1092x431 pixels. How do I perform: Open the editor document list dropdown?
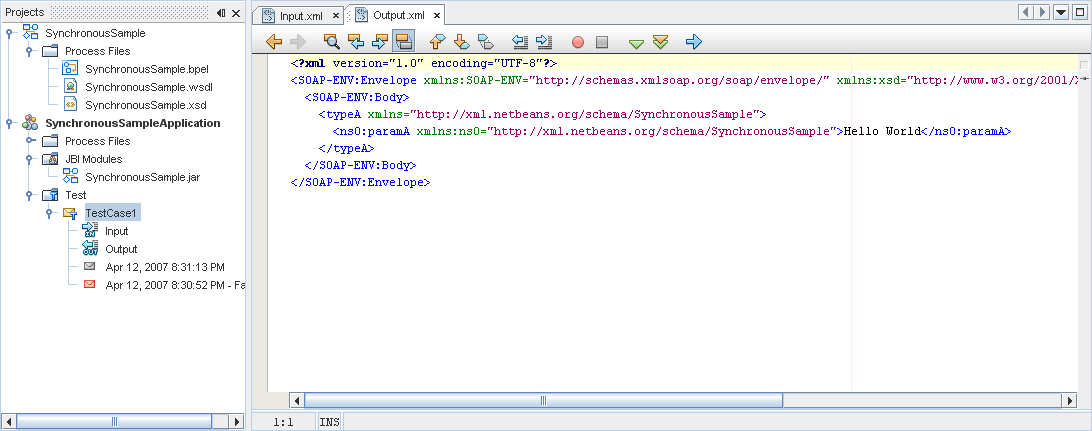(x=1061, y=13)
